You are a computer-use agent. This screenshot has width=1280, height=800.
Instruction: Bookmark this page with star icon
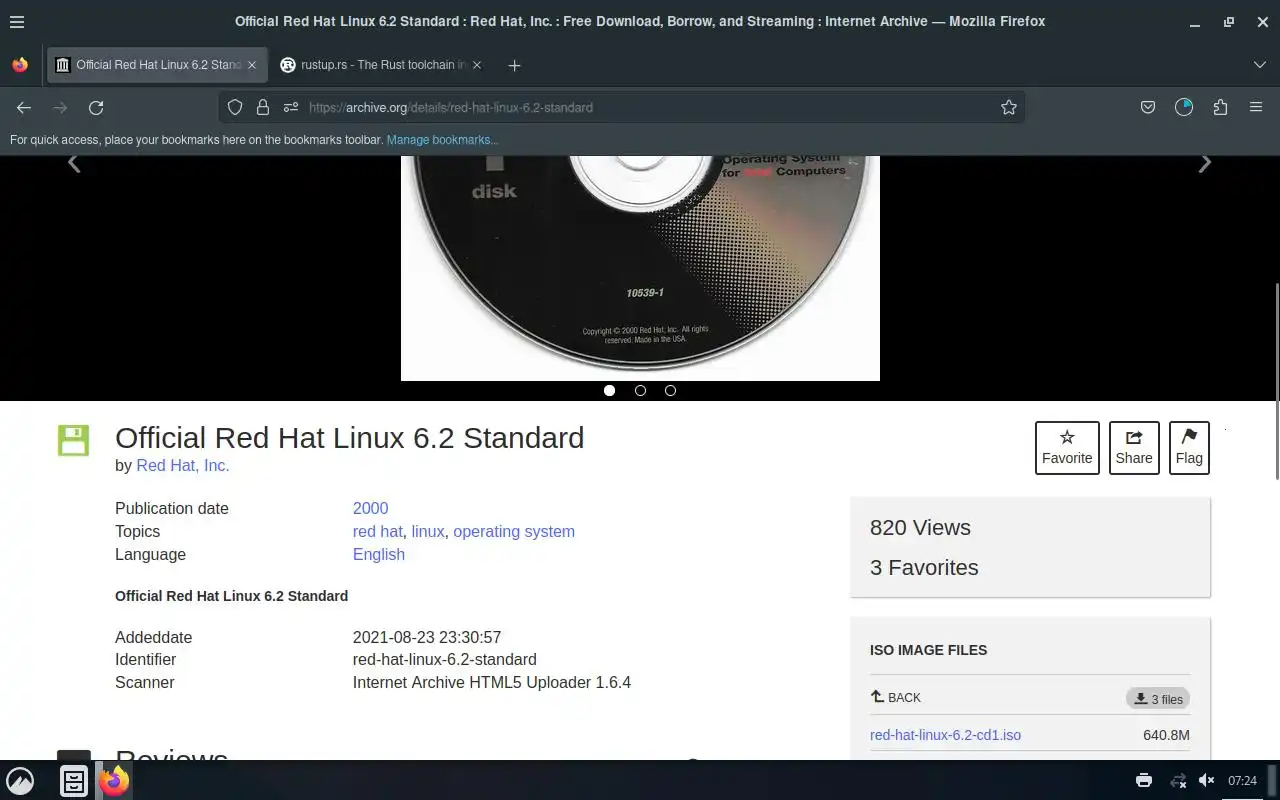point(1009,107)
